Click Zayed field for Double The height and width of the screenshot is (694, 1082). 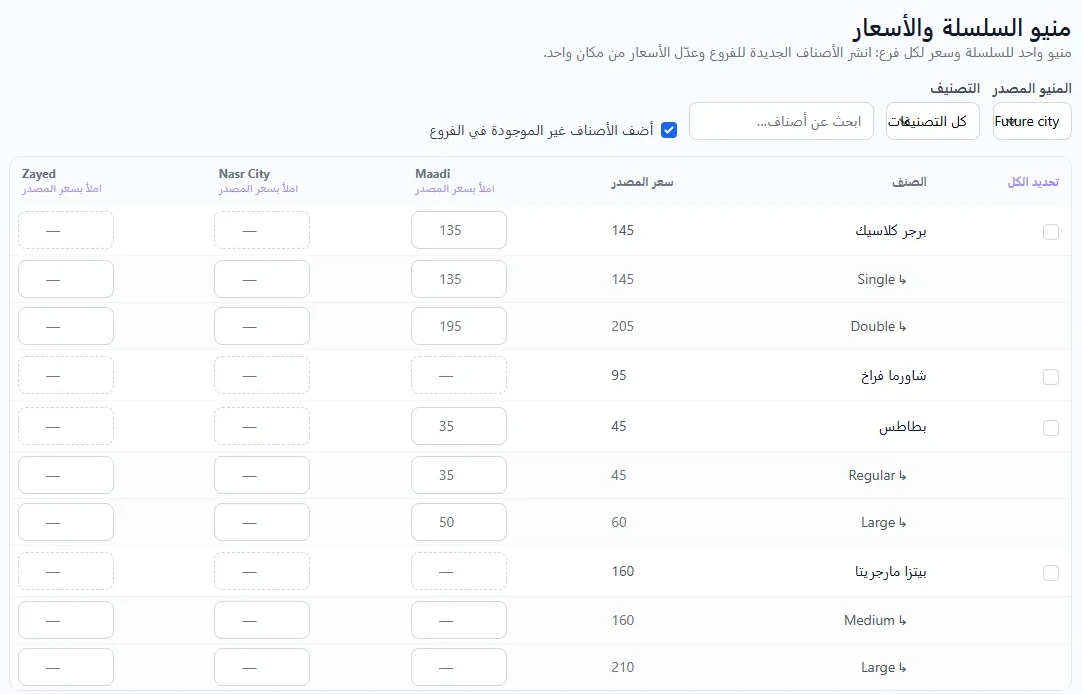click(x=66, y=326)
